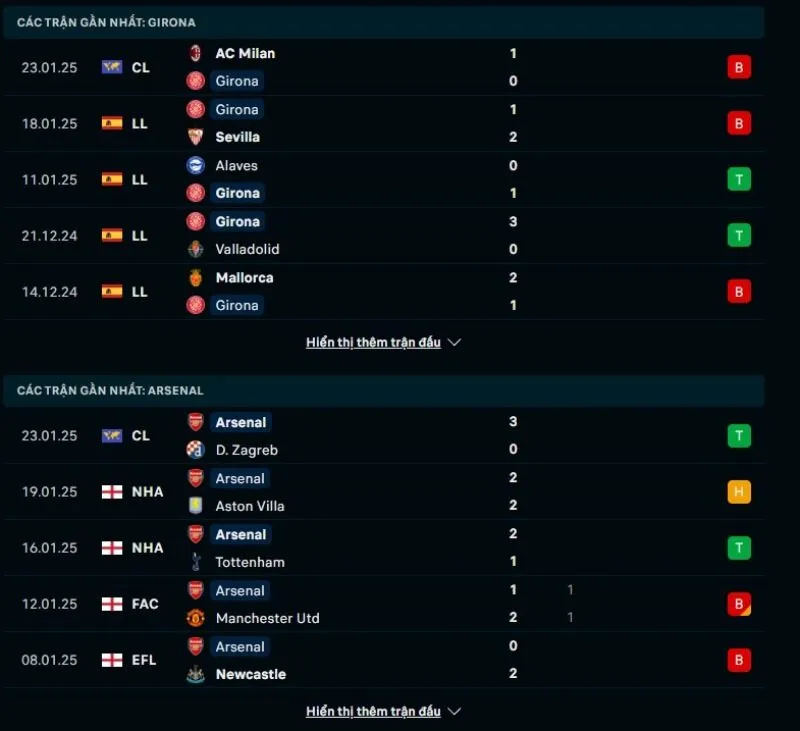Expand more Girona matches with the chevron arrow

click(455, 342)
